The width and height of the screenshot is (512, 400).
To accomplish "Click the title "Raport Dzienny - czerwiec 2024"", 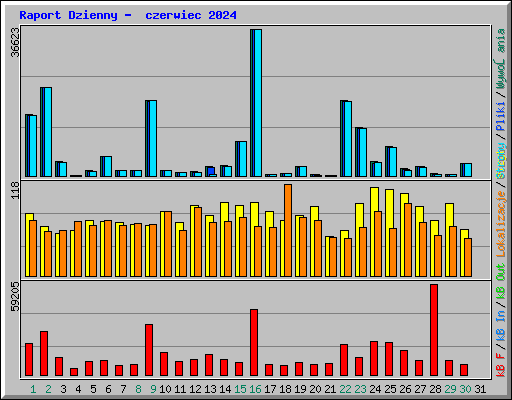I will click(x=128, y=15).
